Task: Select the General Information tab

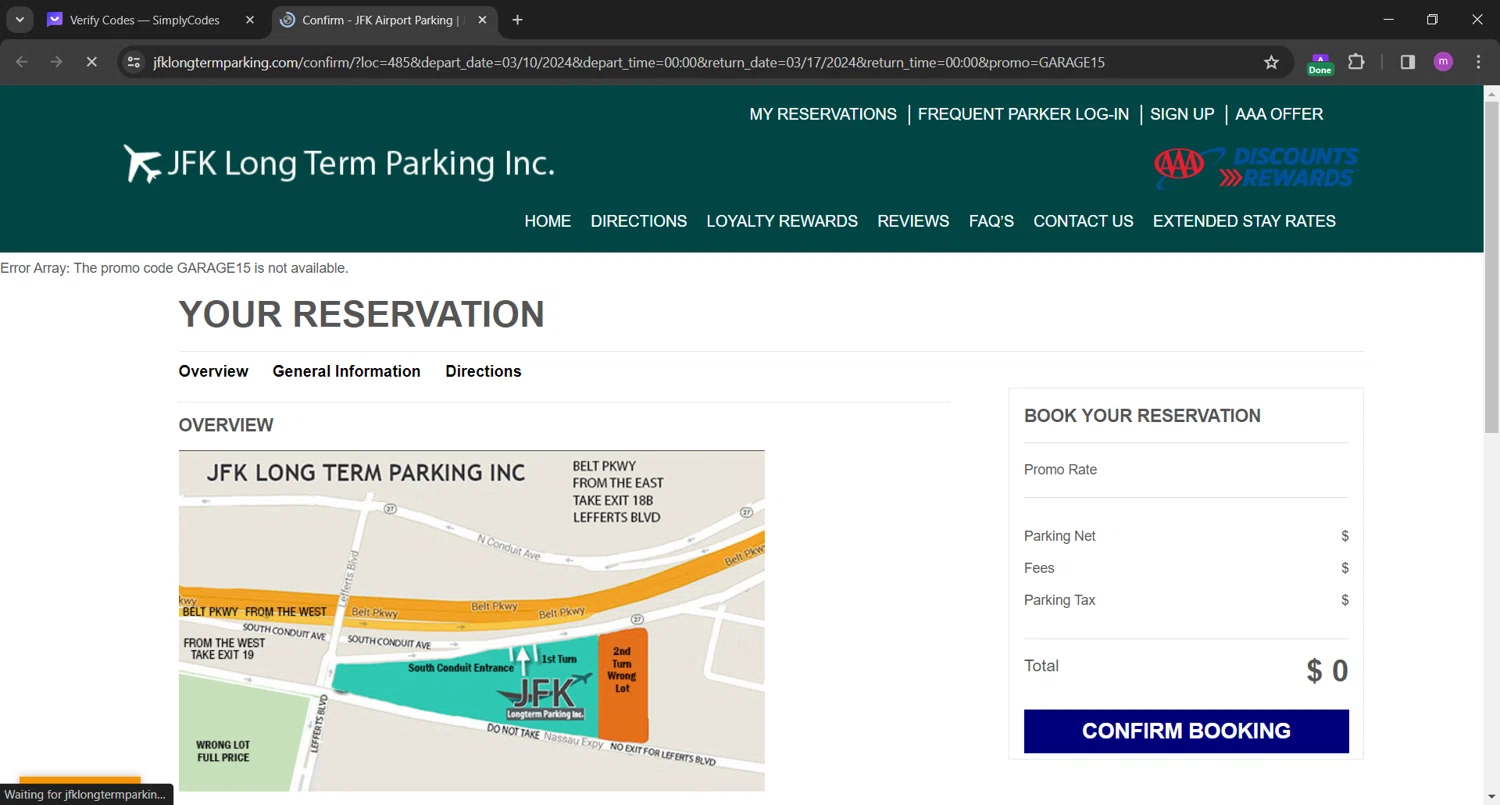Action: click(346, 371)
